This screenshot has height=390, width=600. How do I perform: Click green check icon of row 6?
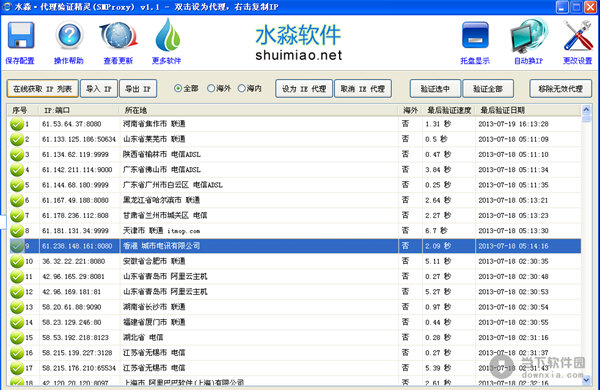pyautogui.click(x=16, y=200)
